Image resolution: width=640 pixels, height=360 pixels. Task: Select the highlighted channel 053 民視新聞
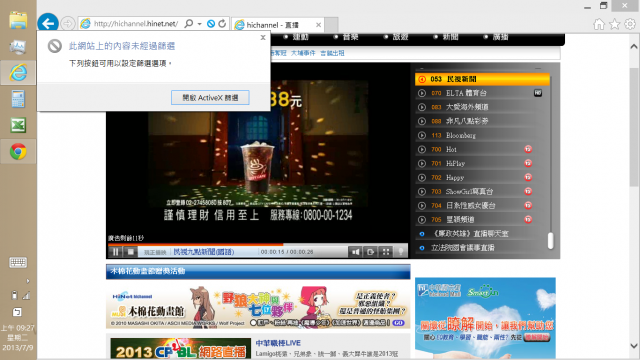pyautogui.click(x=482, y=79)
